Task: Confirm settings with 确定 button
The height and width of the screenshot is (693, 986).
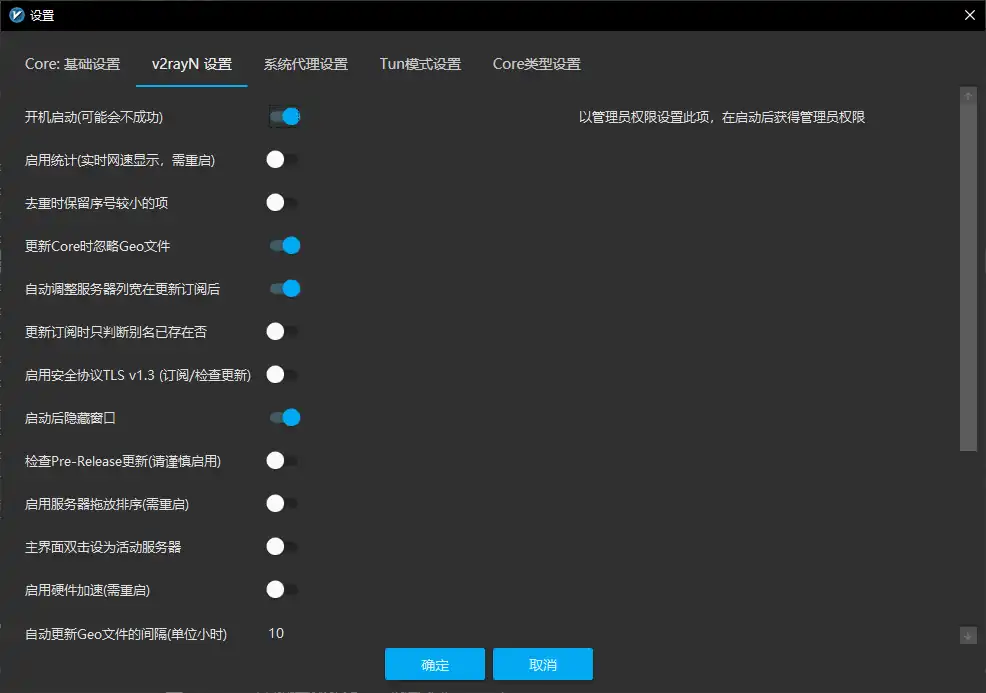Action: [x=435, y=664]
